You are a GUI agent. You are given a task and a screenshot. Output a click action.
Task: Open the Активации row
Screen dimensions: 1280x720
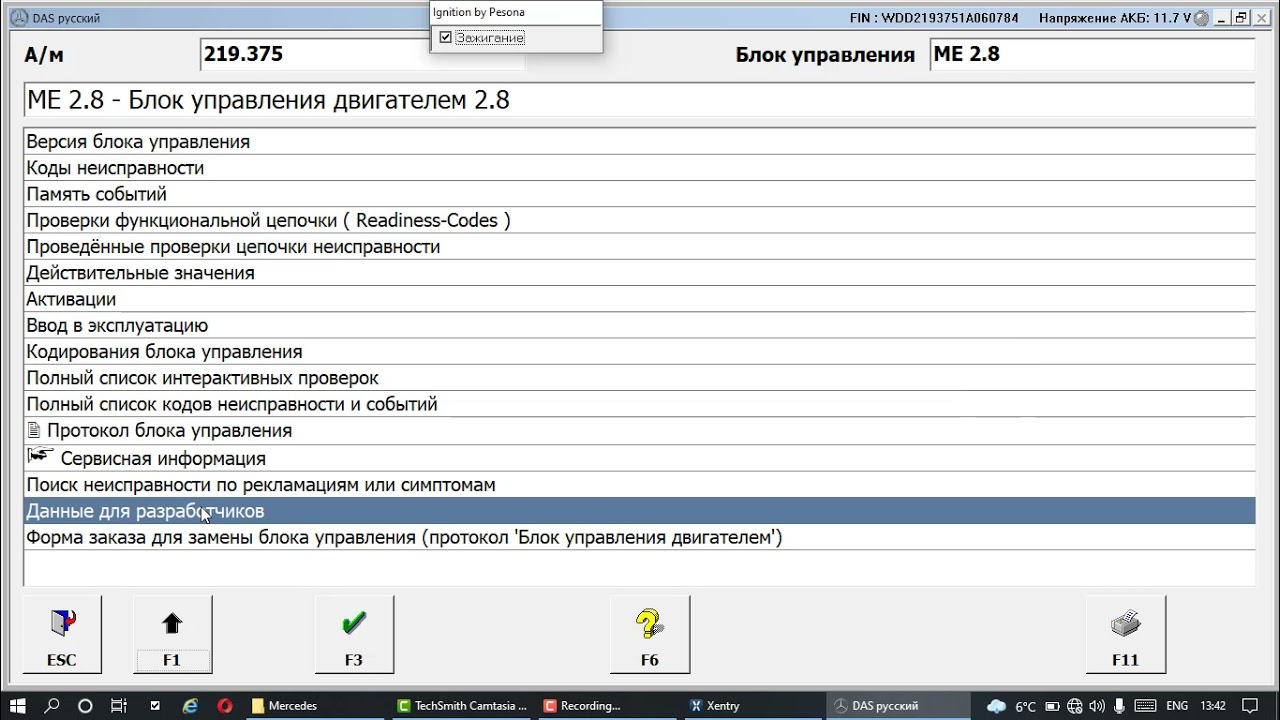click(640, 299)
